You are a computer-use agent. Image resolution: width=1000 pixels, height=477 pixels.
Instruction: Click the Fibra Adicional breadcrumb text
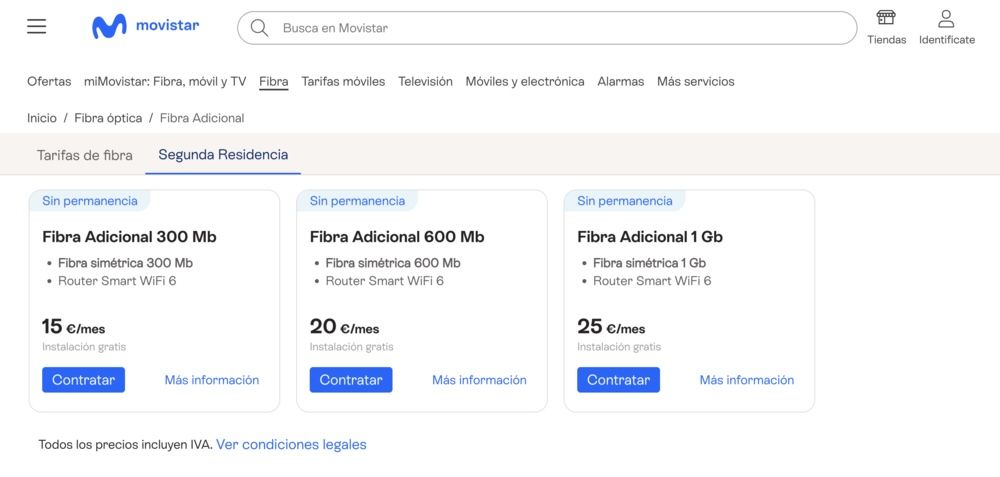coord(202,118)
